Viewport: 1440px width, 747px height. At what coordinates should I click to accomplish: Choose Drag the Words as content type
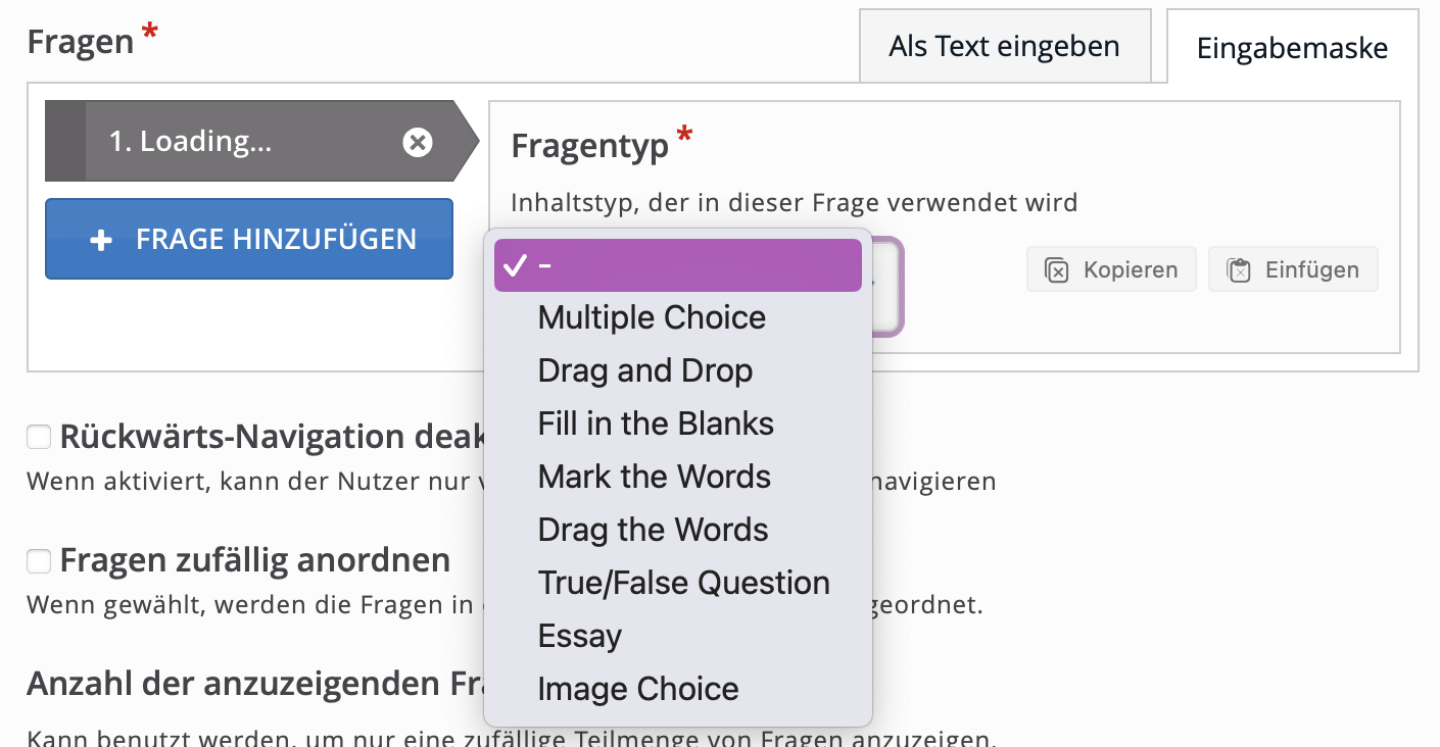click(652, 529)
